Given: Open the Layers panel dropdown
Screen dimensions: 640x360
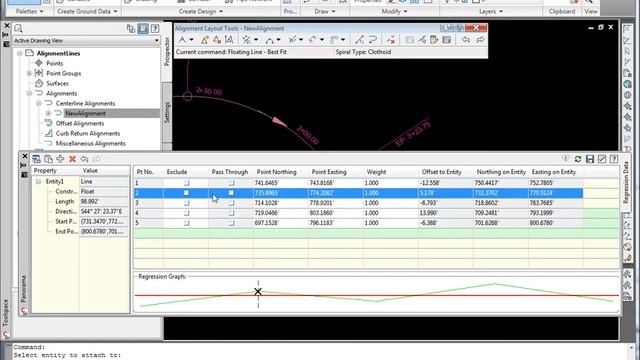Looking at the screenshot, I should tap(491, 11).
